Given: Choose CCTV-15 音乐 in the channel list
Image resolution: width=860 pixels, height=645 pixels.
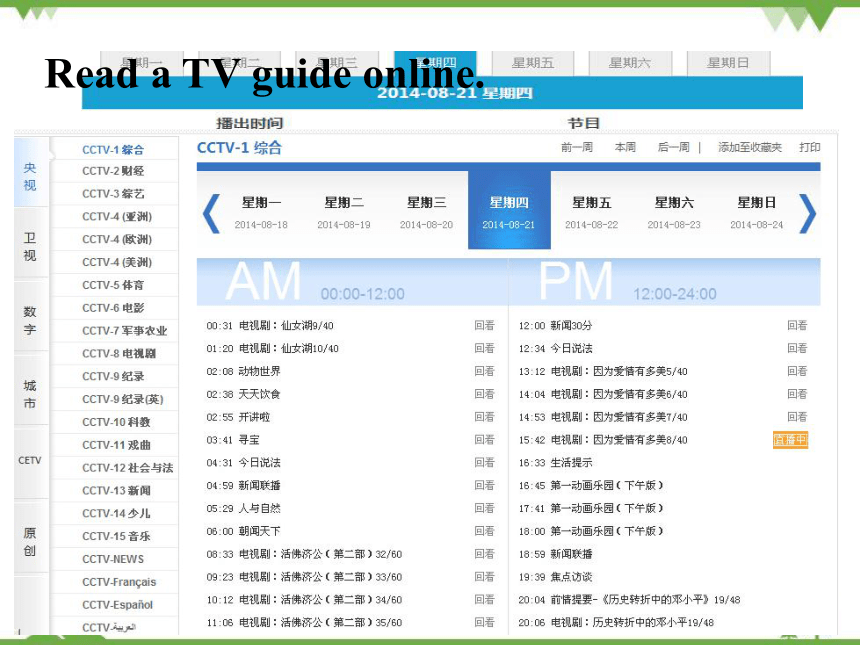Looking at the screenshot, I should (116, 537).
